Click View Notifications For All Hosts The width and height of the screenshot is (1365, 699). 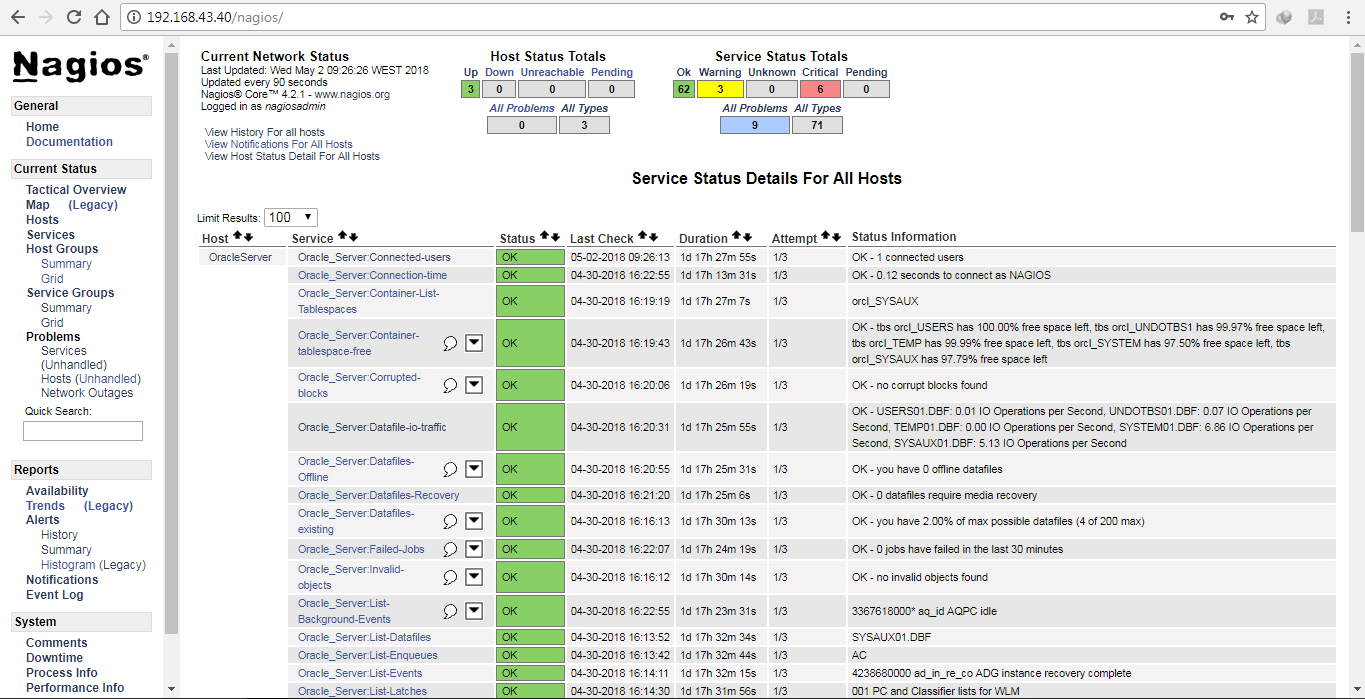tap(278, 144)
